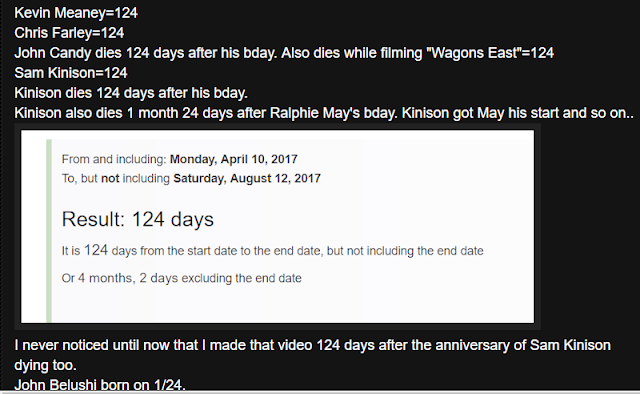
Task: Click the "Kevin Meaney=124" line
Action: tap(76, 13)
